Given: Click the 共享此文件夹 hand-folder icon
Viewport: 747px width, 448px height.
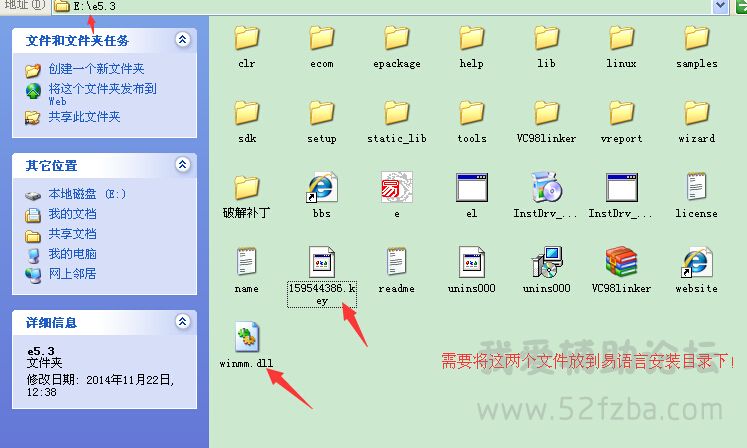Looking at the screenshot, I should click(33, 117).
